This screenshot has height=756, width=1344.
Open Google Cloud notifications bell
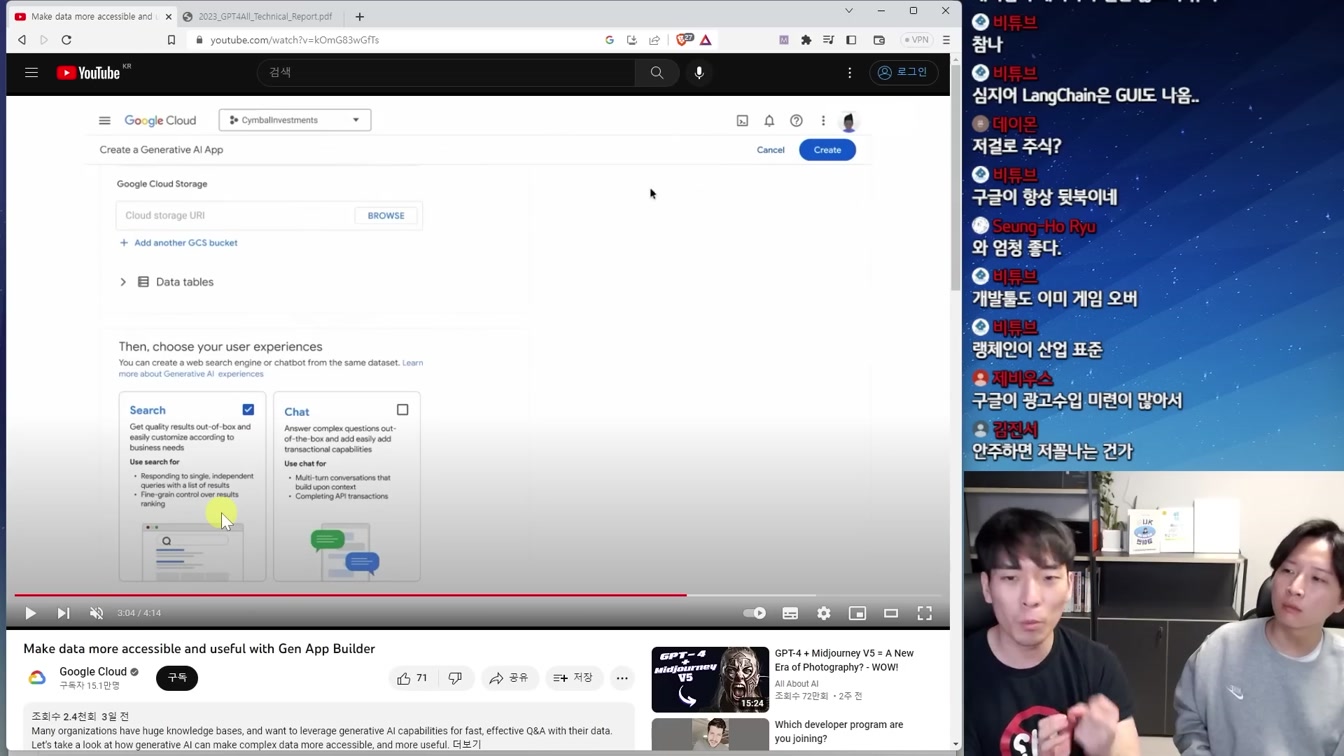(x=769, y=121)
